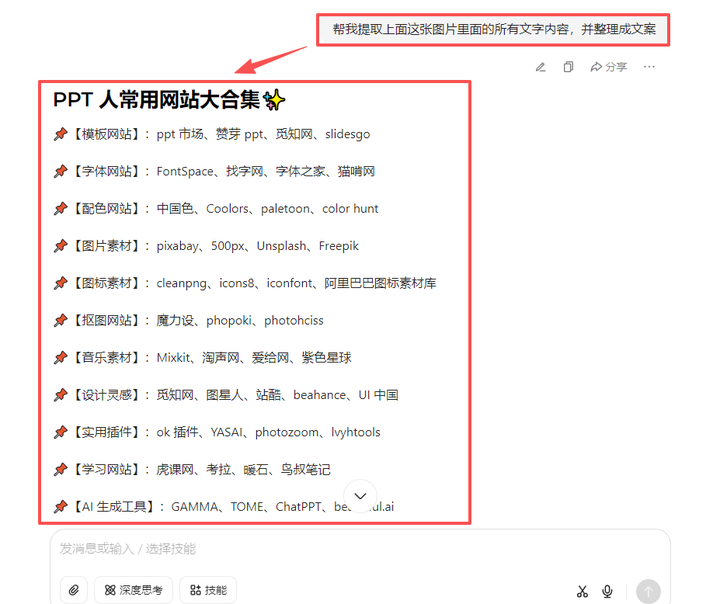720x604 pixels.
Task: Click the text 鸟叔笔记
Action: coord(305,469)
